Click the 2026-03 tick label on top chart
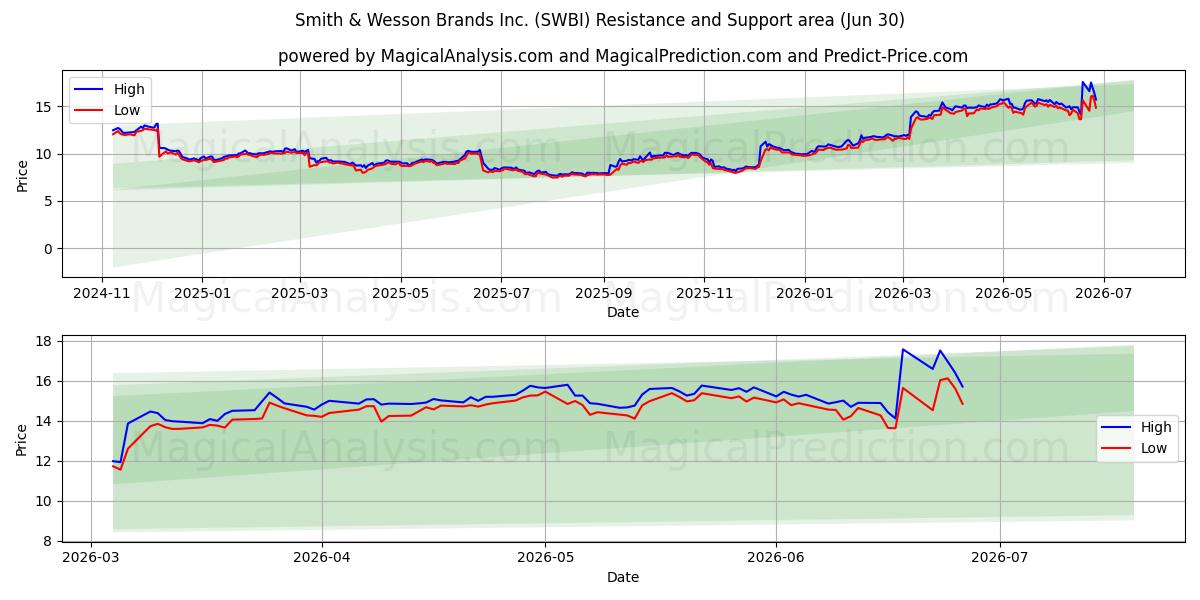Image resolution: width=1200 pixels, height=600 pixels. (x=902, y=293)
